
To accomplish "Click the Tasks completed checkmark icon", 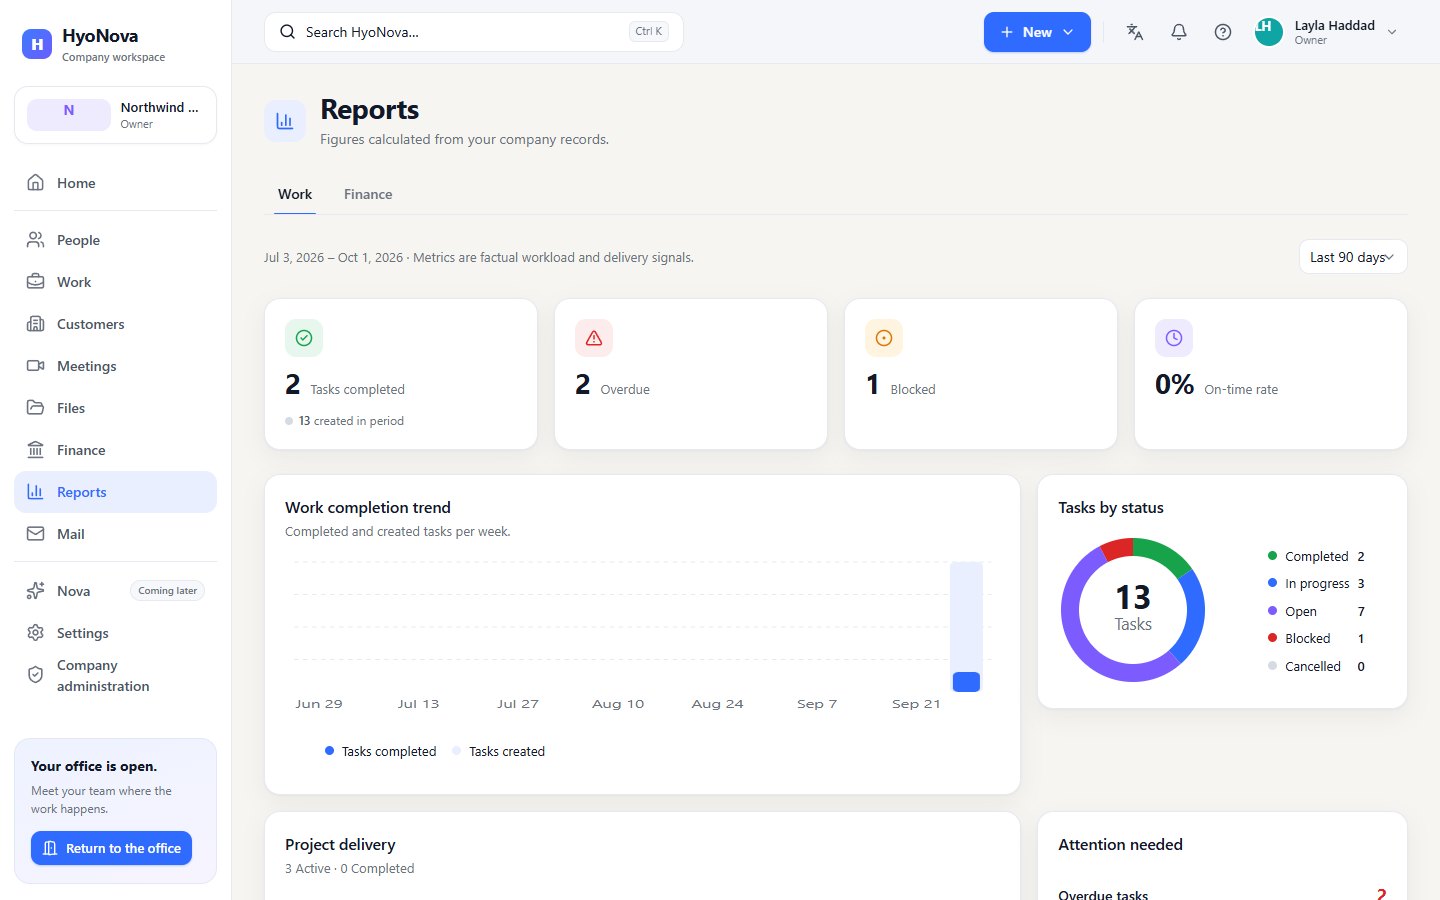I will point(304,338).
